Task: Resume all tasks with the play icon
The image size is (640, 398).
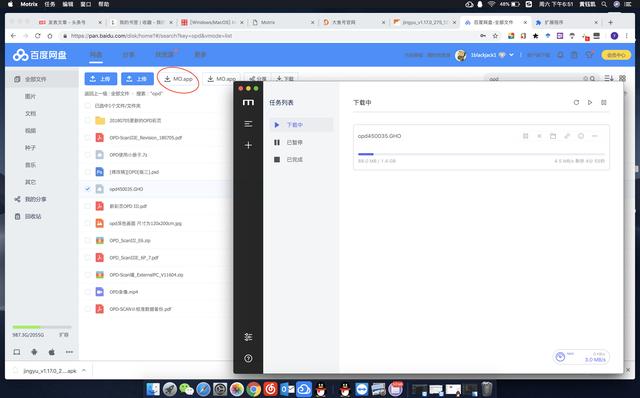Action: [x=590, y=102]
